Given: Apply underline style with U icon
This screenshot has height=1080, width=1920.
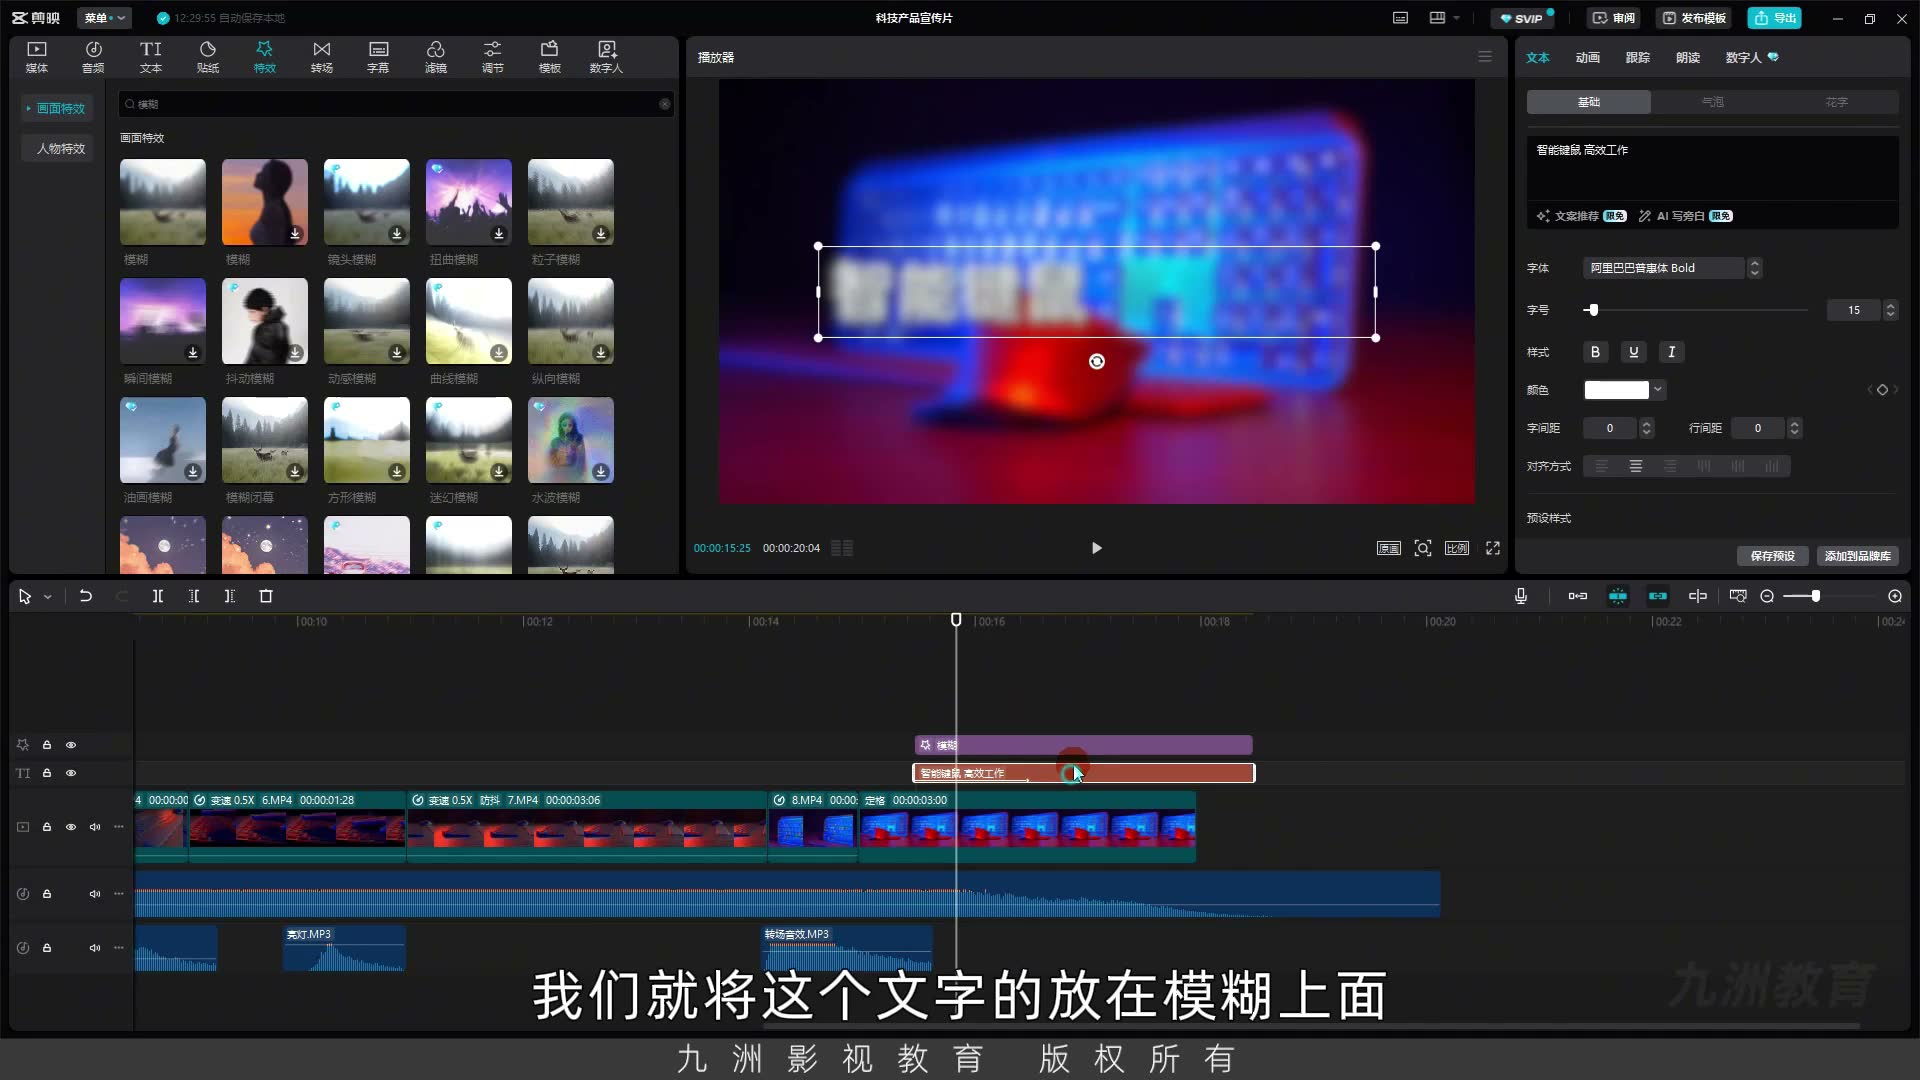Looking at the screenshot, I should pos(1634,352).
